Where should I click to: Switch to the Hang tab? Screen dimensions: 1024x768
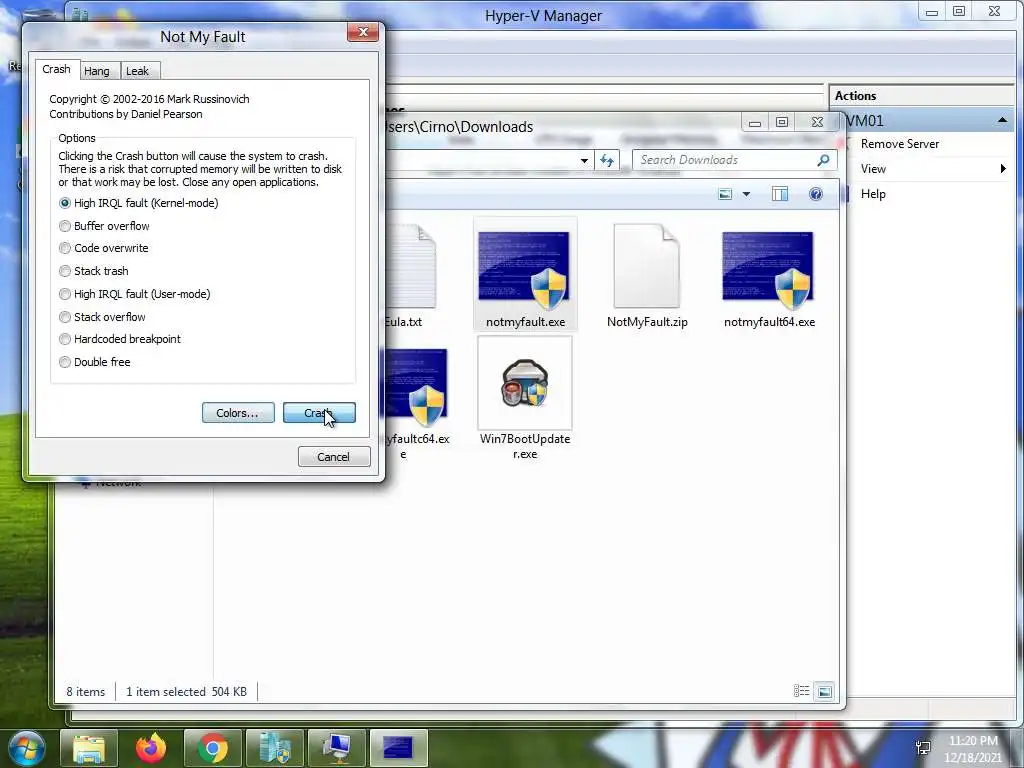[97, 71]
